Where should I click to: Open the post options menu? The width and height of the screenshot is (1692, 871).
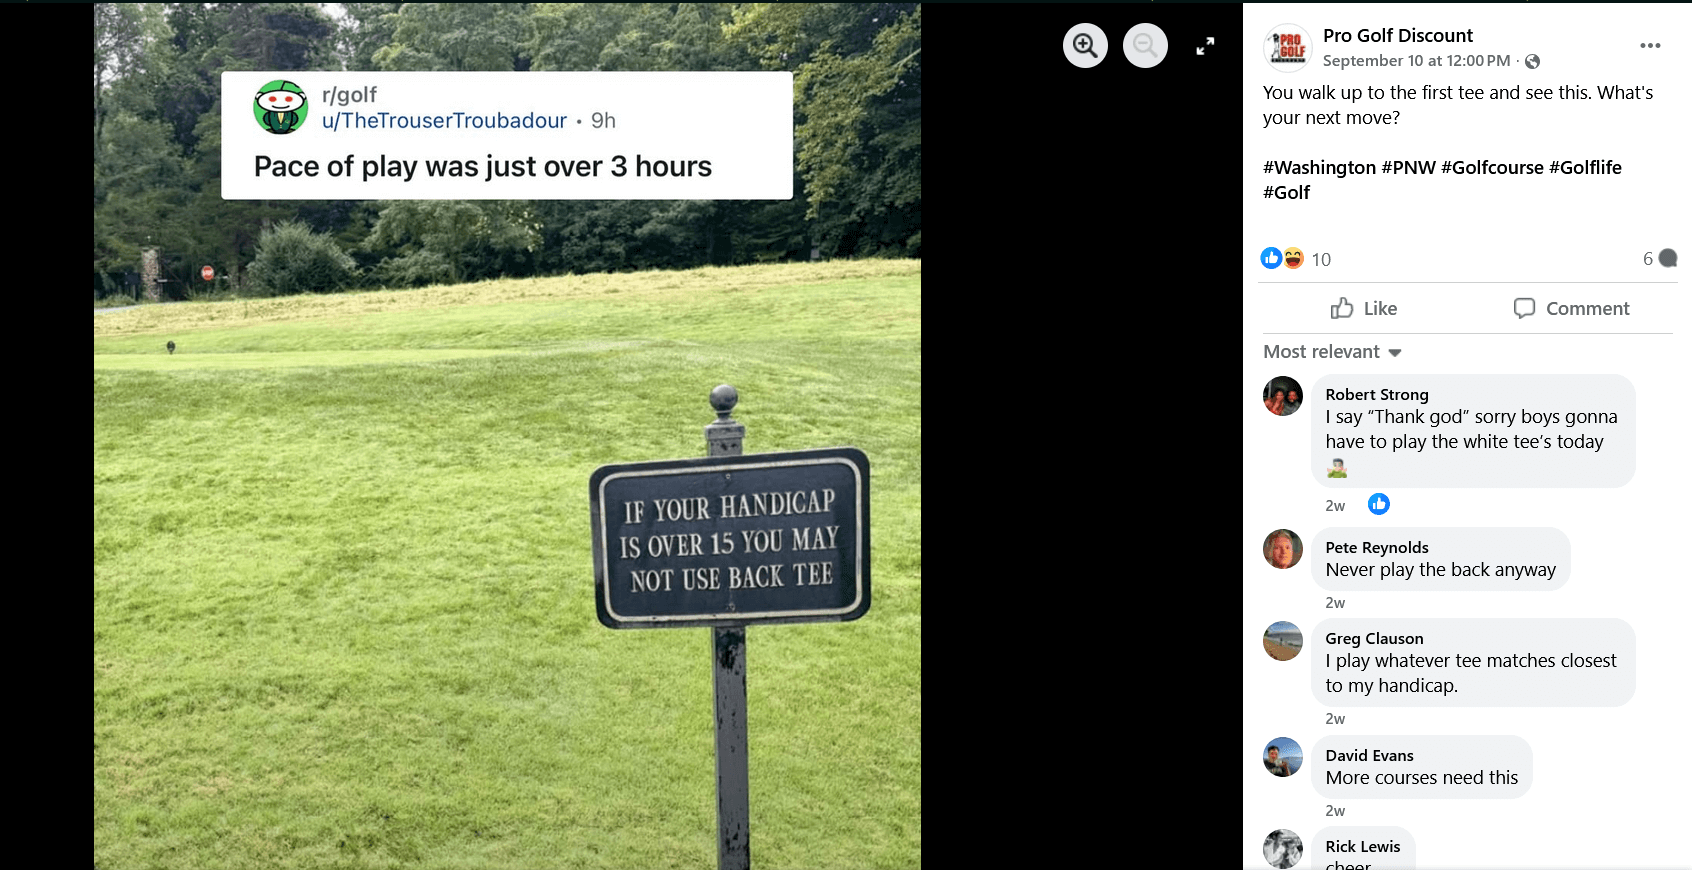[1650, 45]
